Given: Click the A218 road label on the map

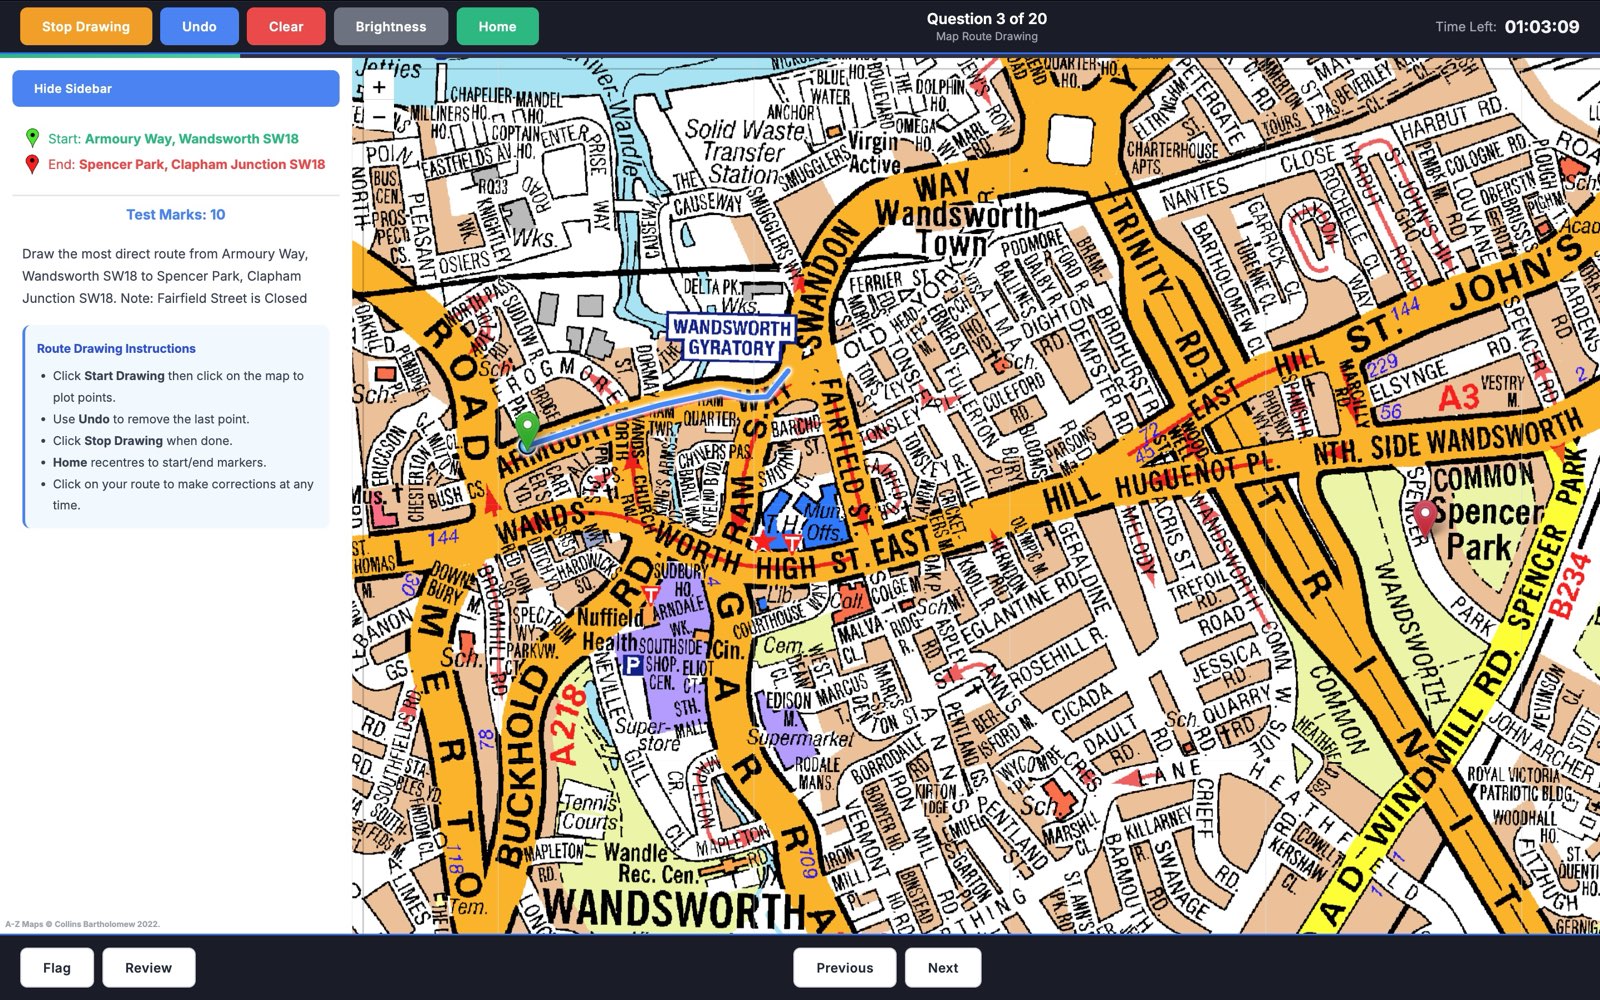Looking at the screenshot, I should [566, 726].
